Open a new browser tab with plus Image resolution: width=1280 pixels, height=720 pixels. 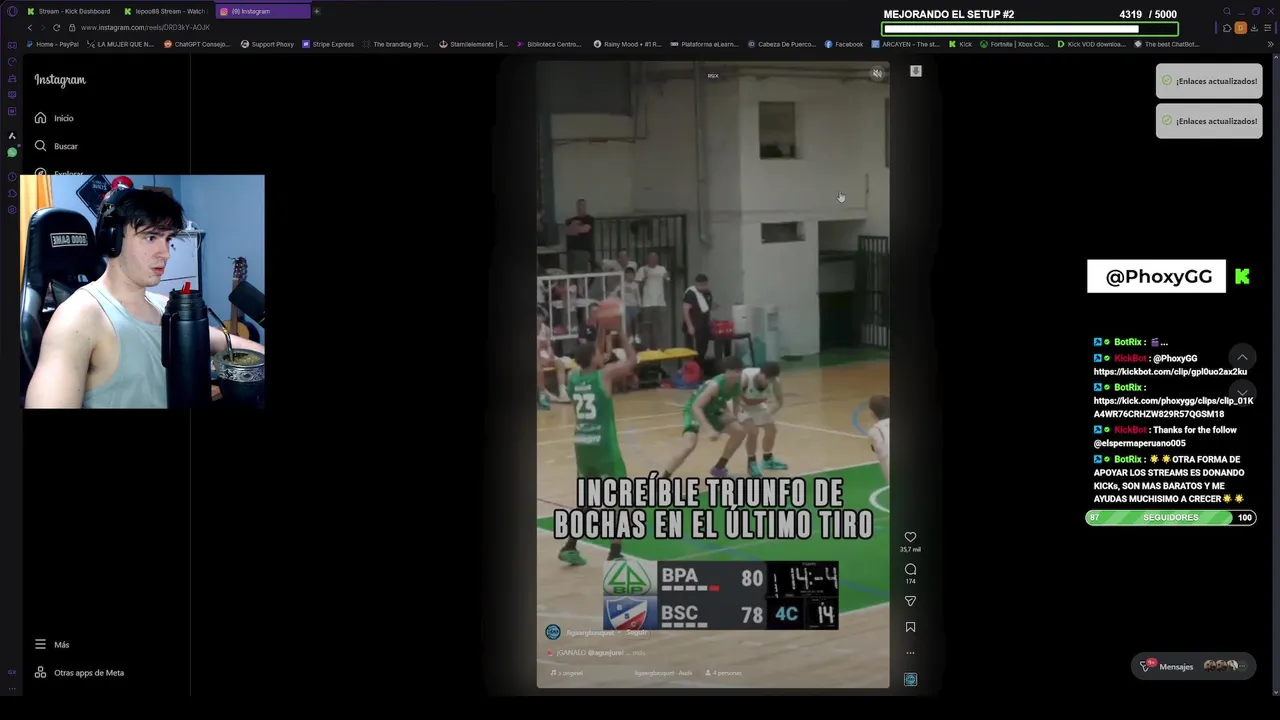click(317, 11)
